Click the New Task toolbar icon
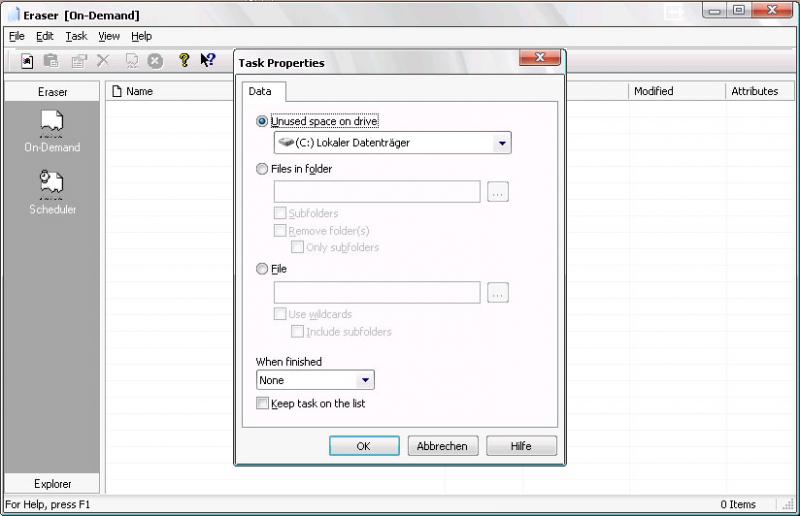 tap(27, 61)
